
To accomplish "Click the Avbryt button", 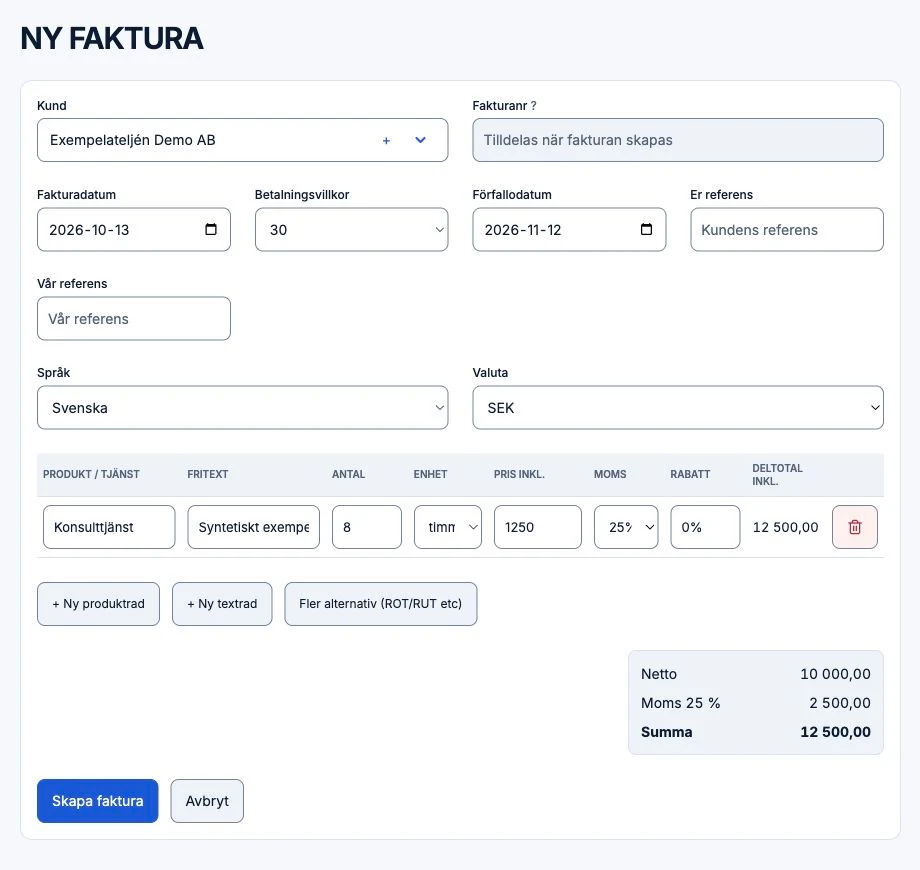I will coord(207,801).
